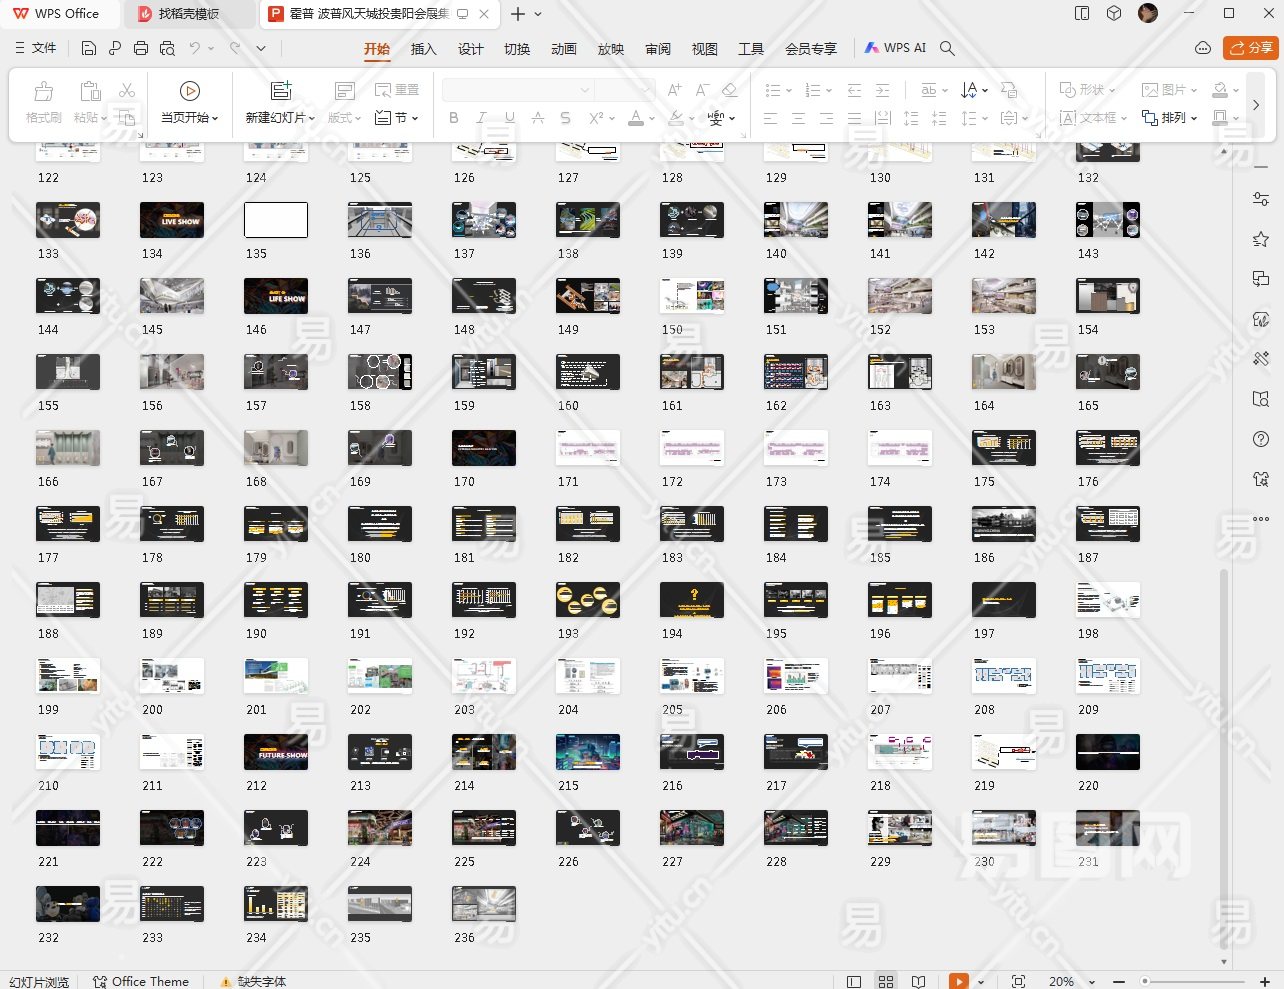
Task: Open the 插入 ribbon tab
Action: click(x=423, y=48)
